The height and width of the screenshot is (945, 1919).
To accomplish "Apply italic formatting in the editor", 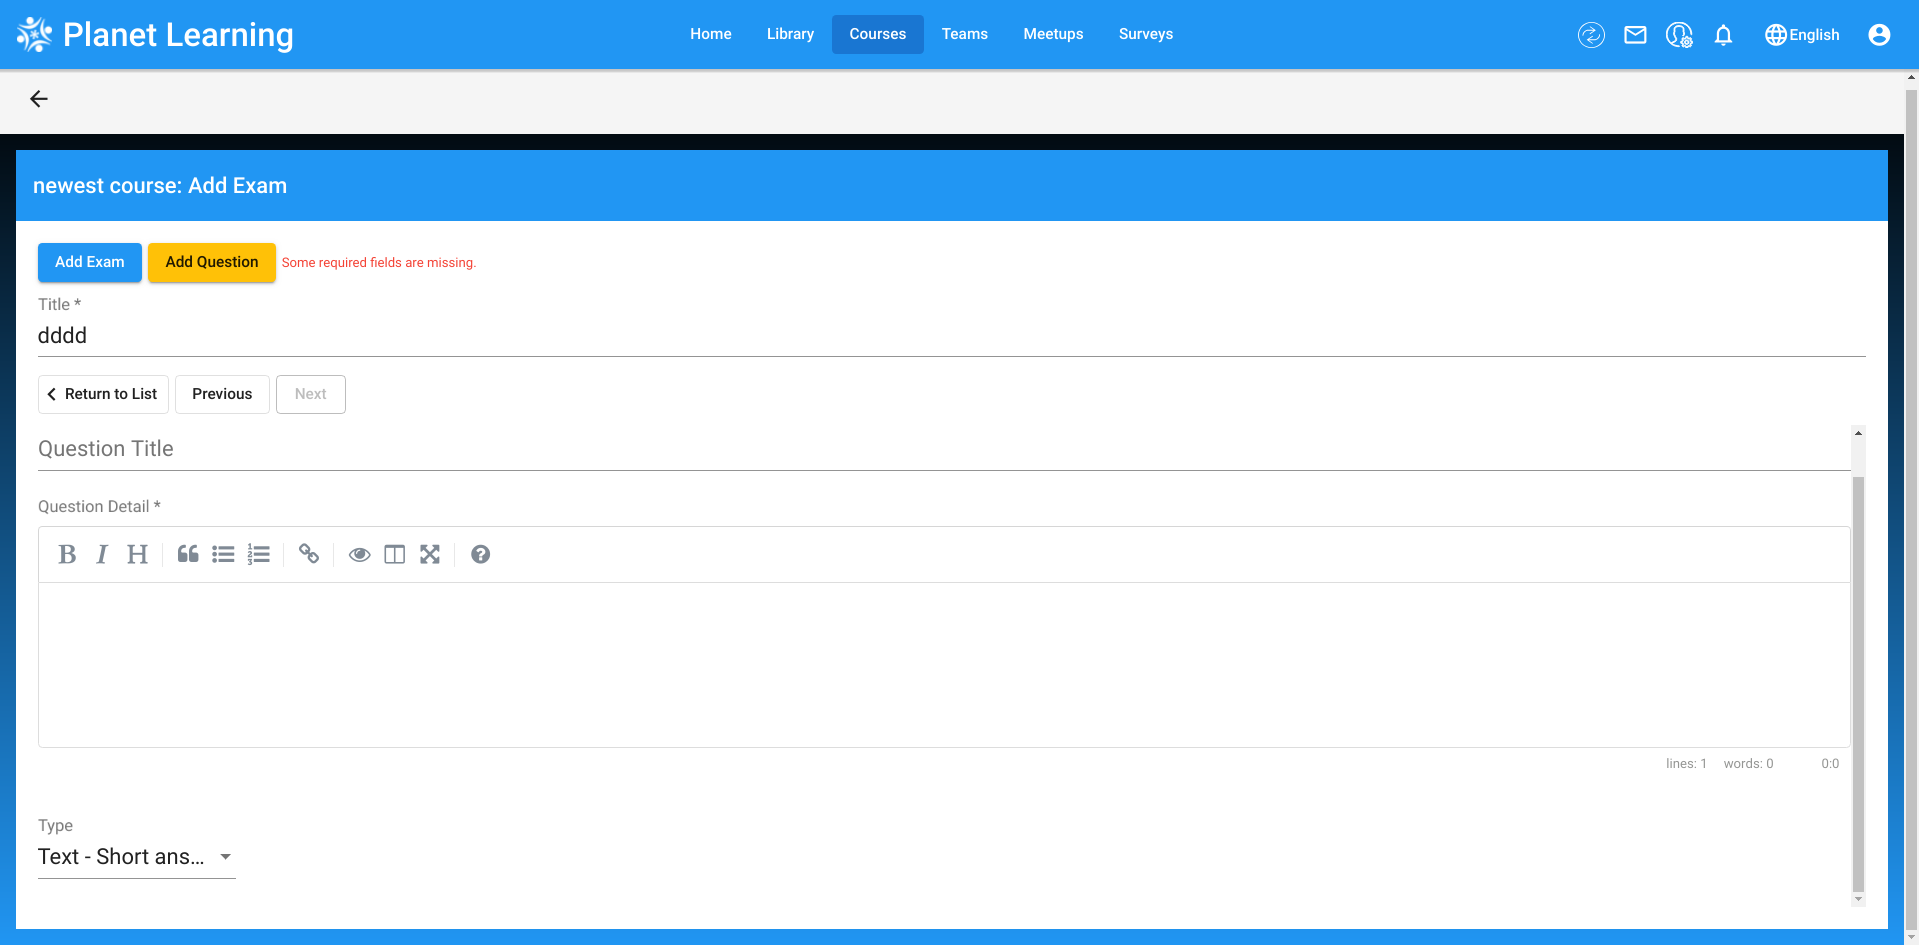I will coord(101,554).
